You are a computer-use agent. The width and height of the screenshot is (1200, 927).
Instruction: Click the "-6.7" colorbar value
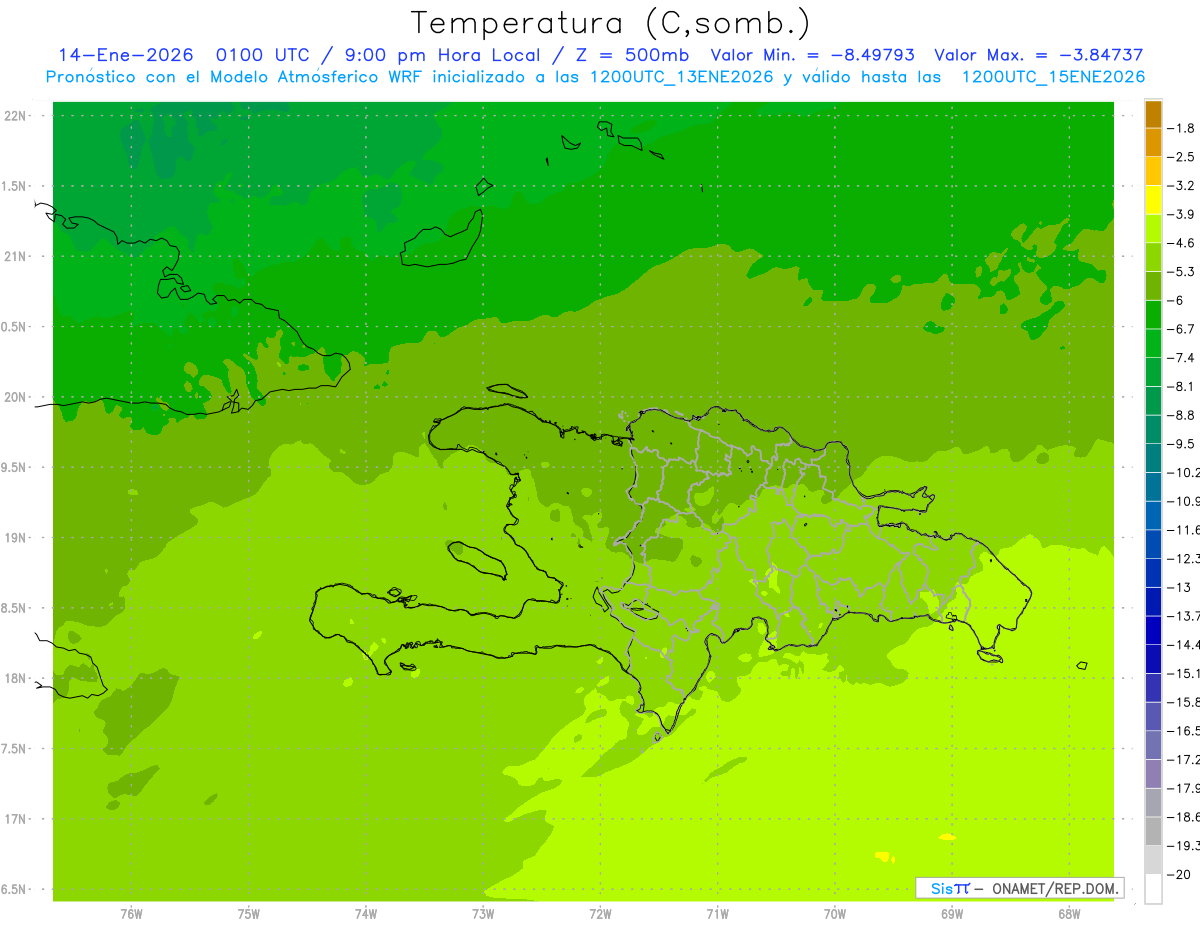[x=1182, y=329]
